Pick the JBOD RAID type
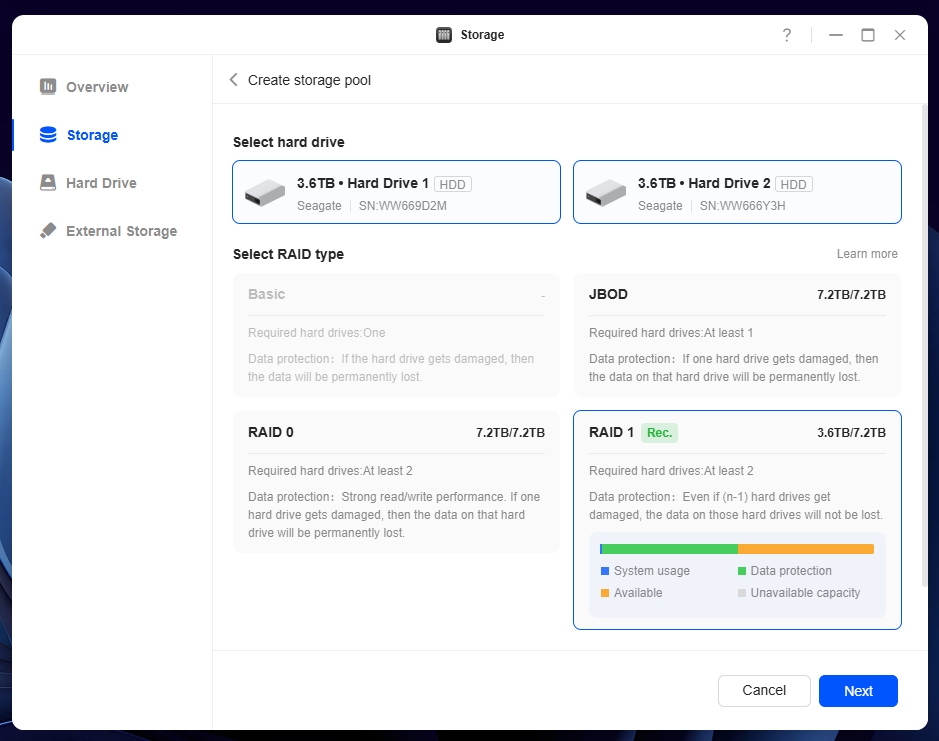 tap(737, 334)
